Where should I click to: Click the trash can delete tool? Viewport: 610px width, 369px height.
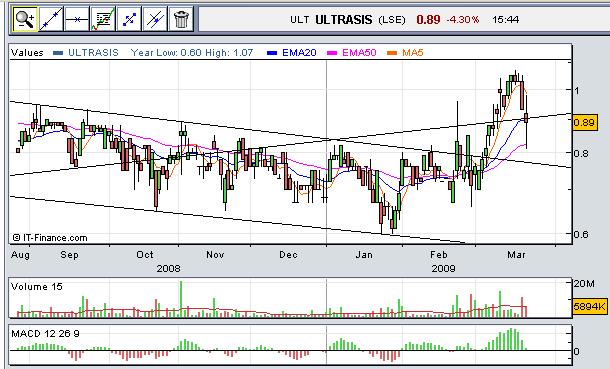[x=181, y=19]
